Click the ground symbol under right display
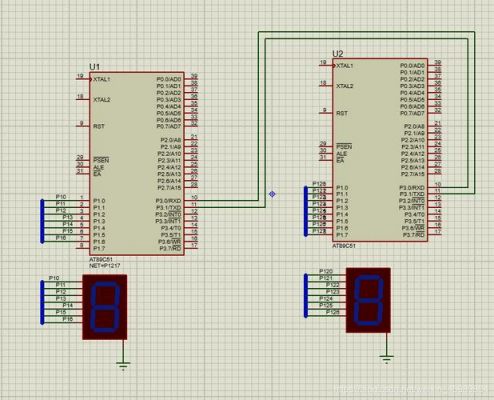The height and width of the screenshot is (400, 494). coord(387,359)
